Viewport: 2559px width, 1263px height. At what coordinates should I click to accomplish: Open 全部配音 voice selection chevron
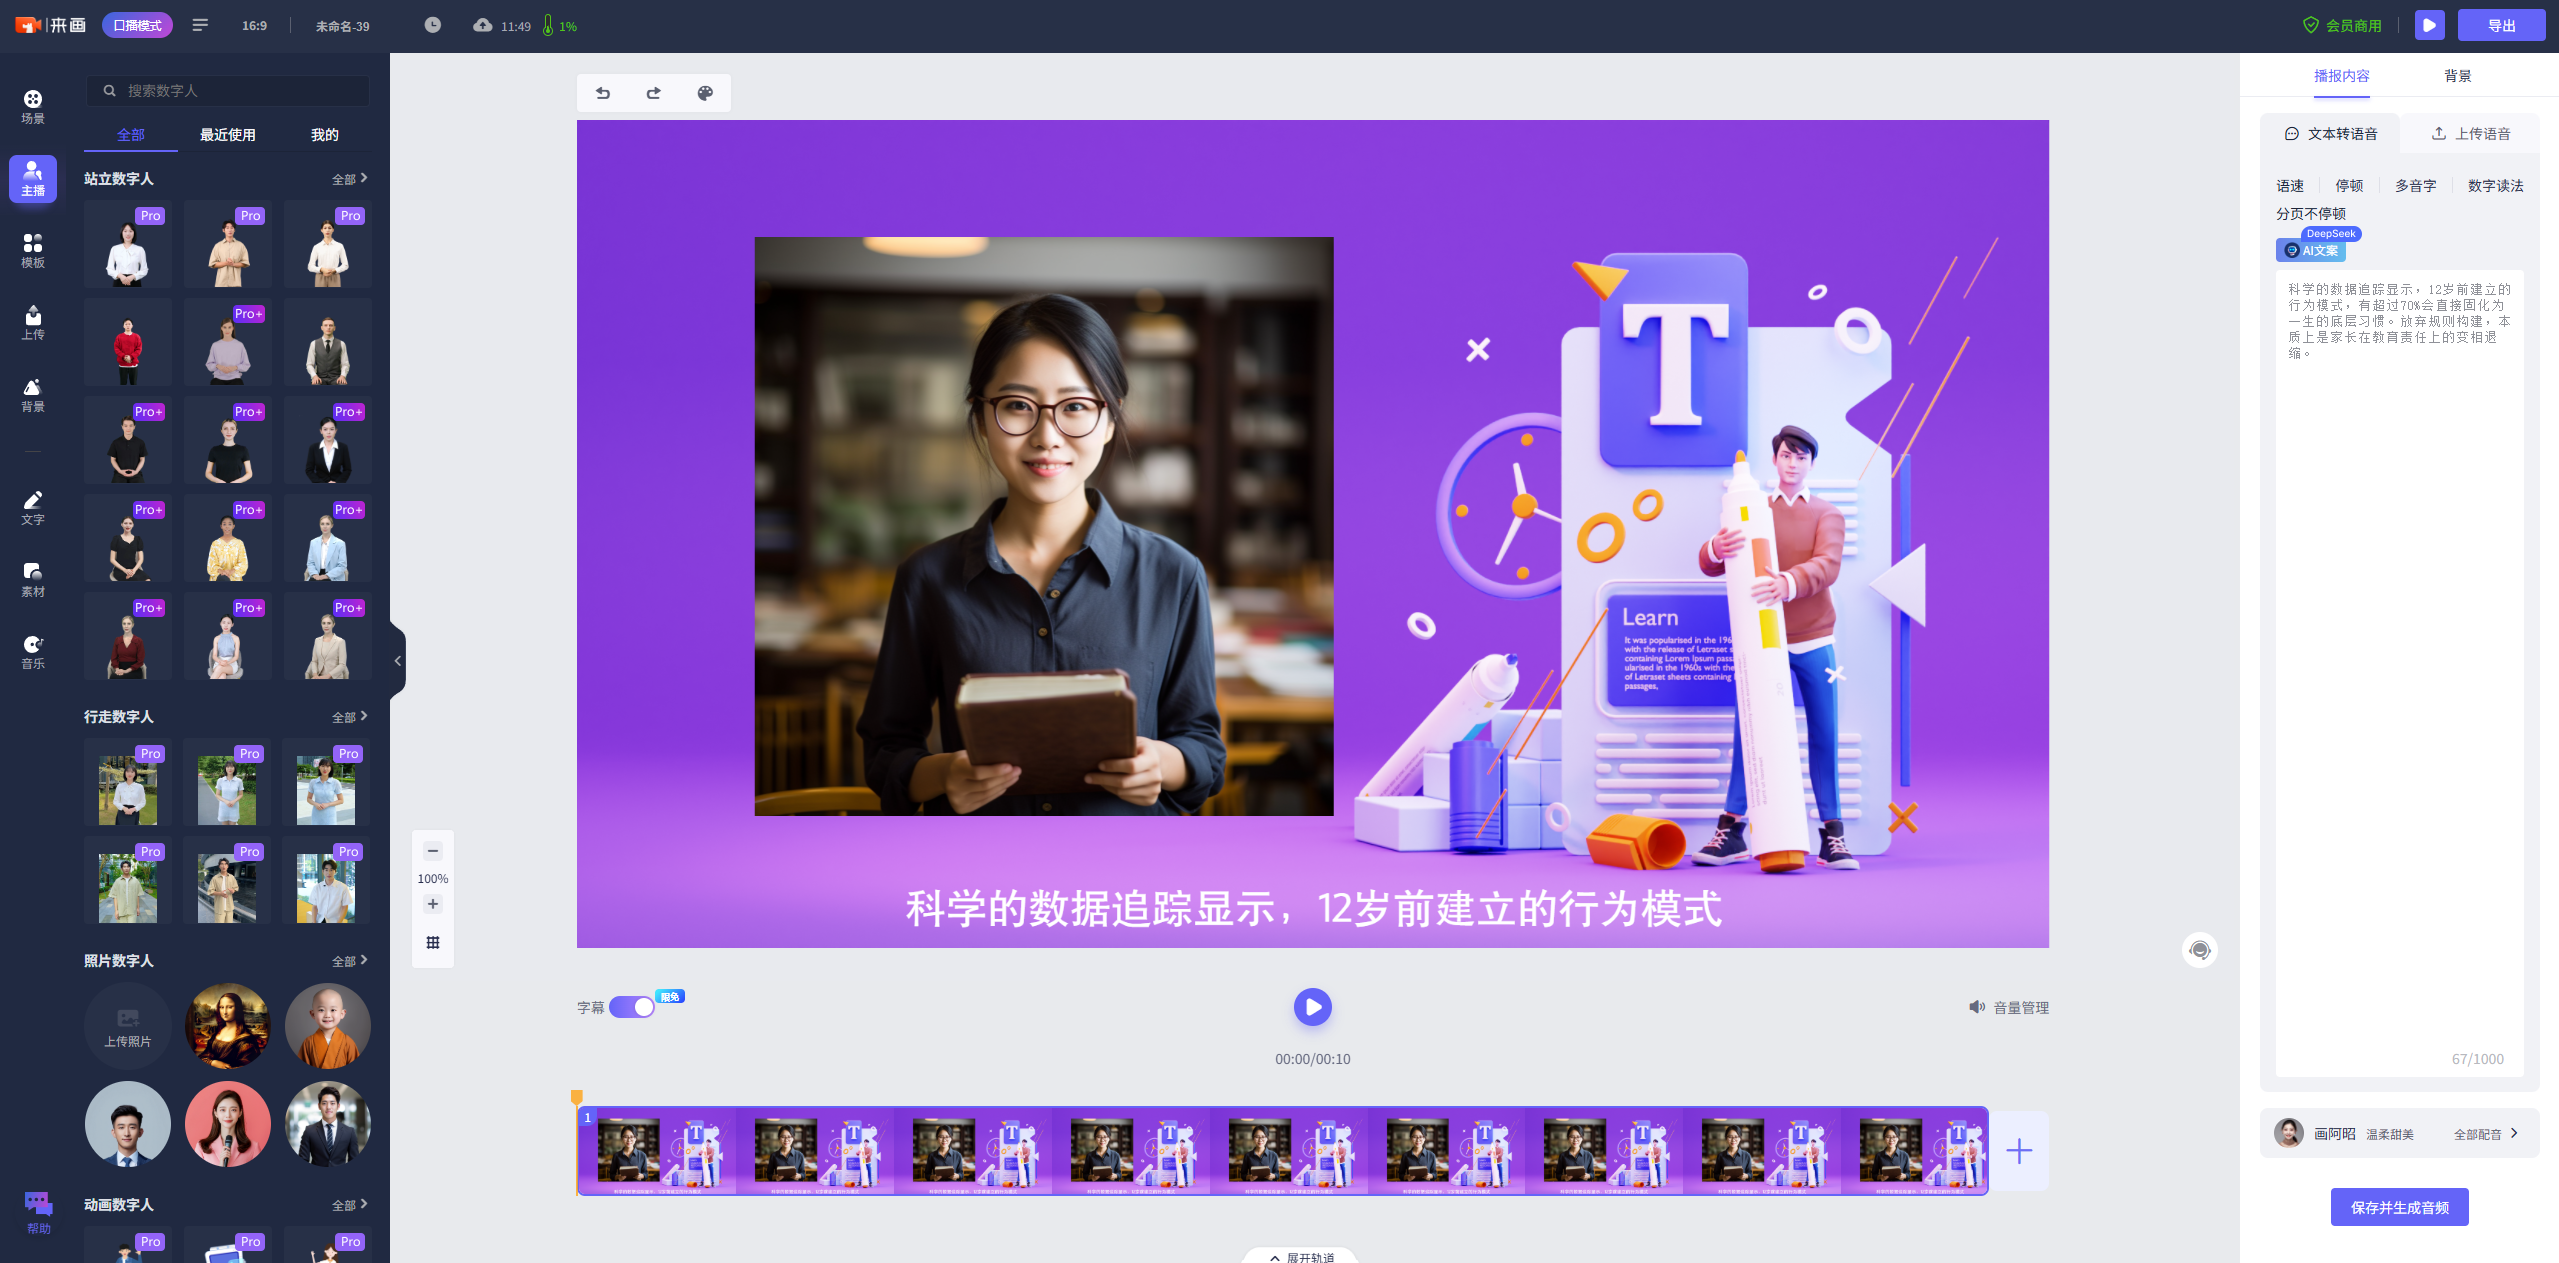point(2486,1134)
